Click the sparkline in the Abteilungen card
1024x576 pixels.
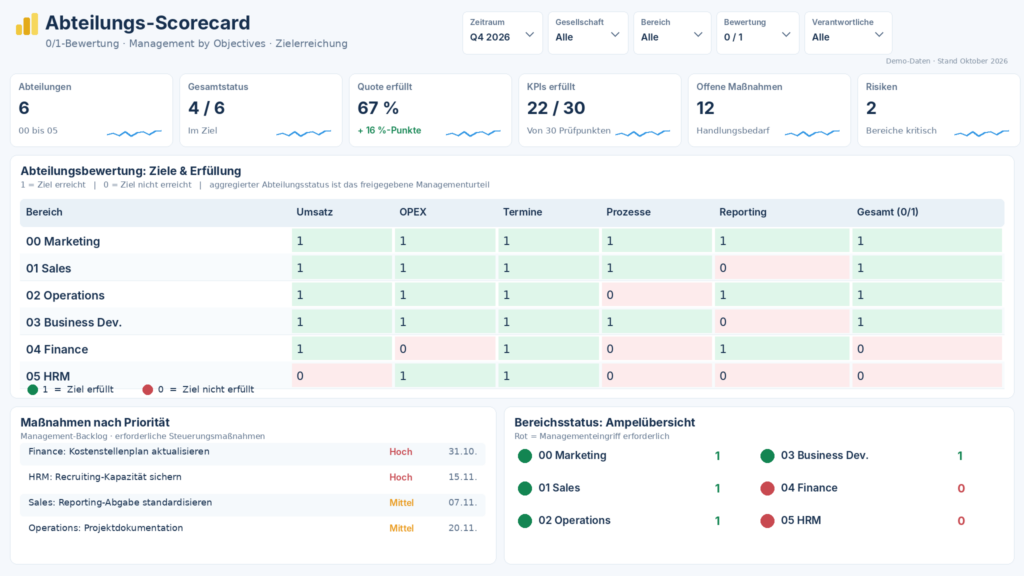[x=134, y=133]
